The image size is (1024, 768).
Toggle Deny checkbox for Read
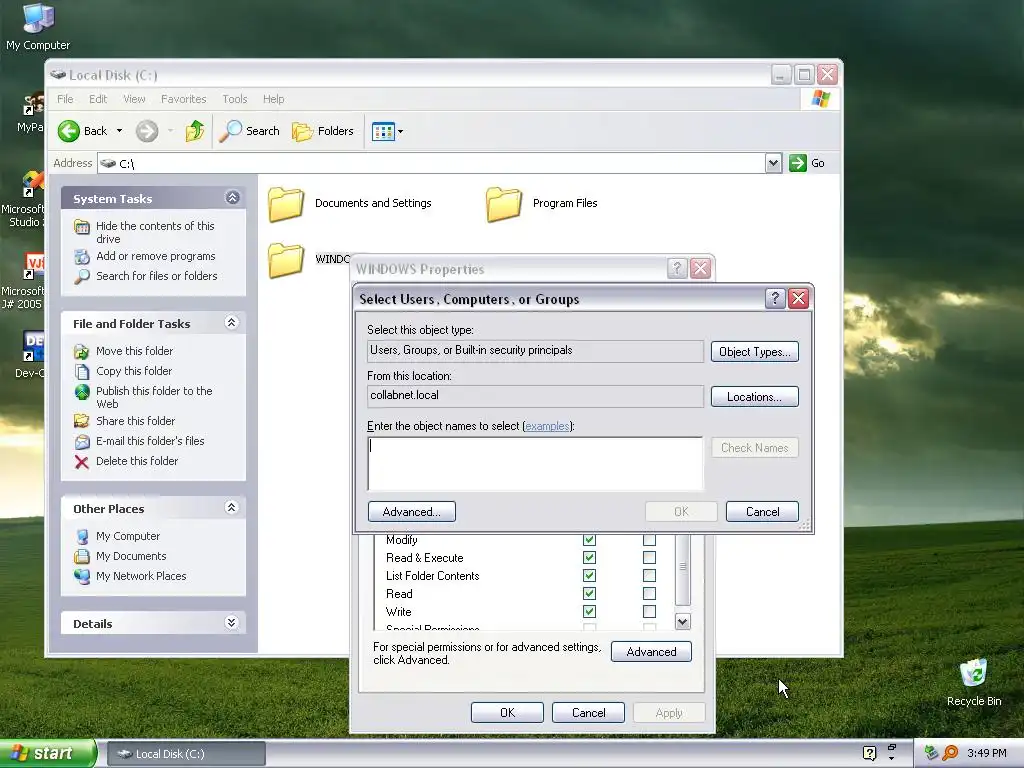click(x=649, y=594)
